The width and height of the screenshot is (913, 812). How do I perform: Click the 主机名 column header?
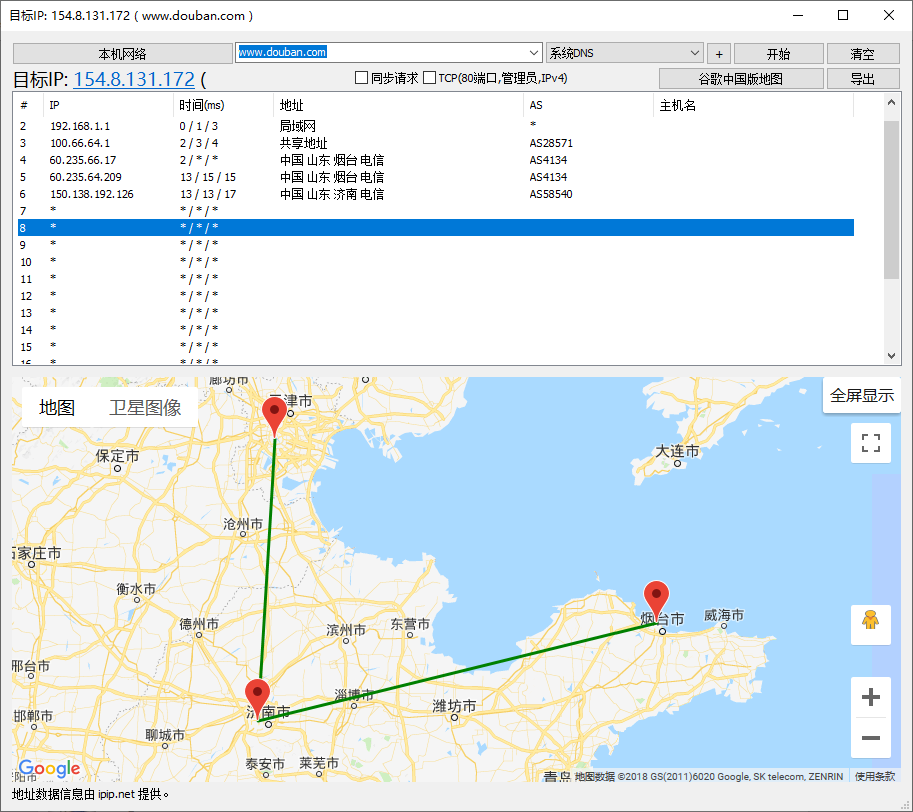753,105
